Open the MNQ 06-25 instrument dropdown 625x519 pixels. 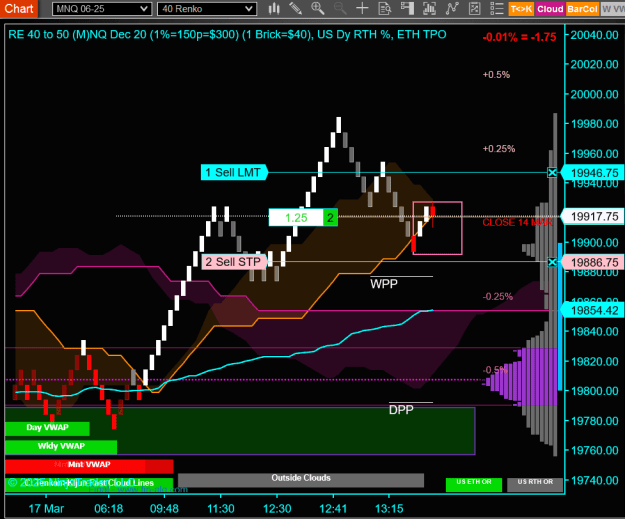tap(102, 9)
